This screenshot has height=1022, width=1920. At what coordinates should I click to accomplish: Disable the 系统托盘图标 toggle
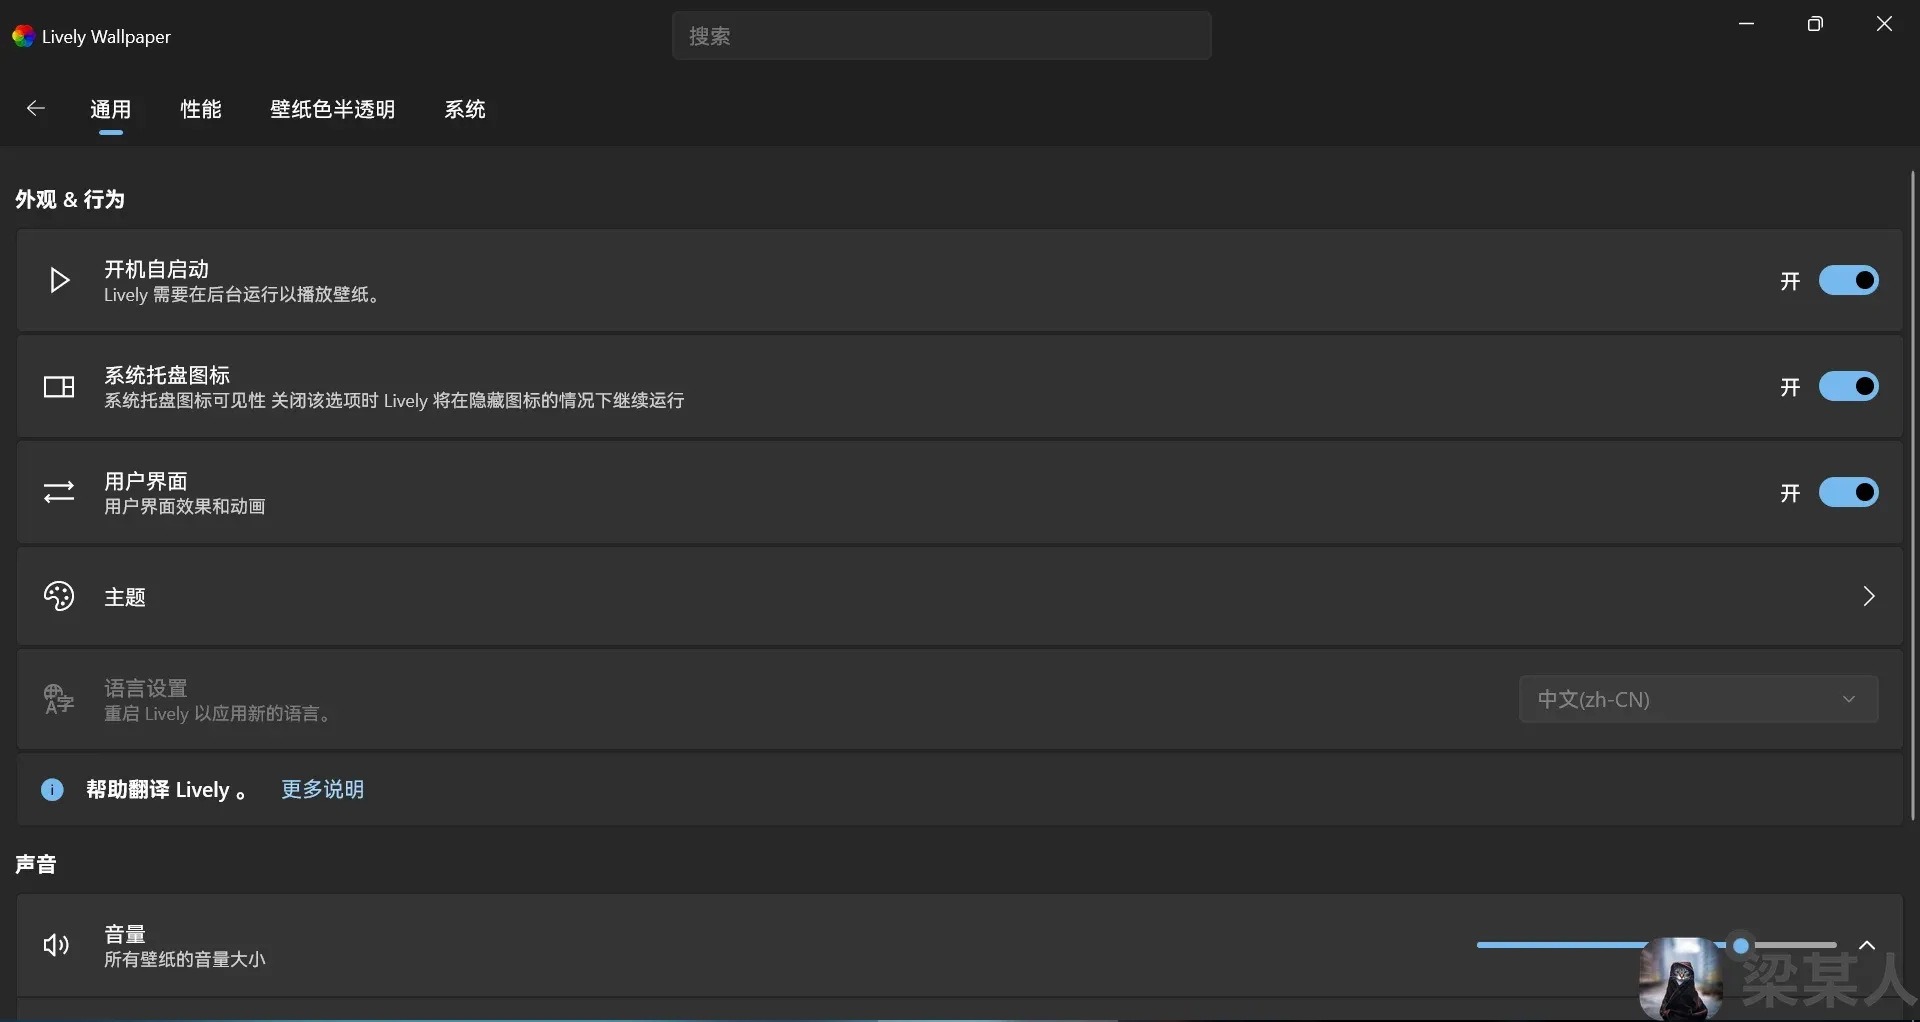tap(1848, 387)
